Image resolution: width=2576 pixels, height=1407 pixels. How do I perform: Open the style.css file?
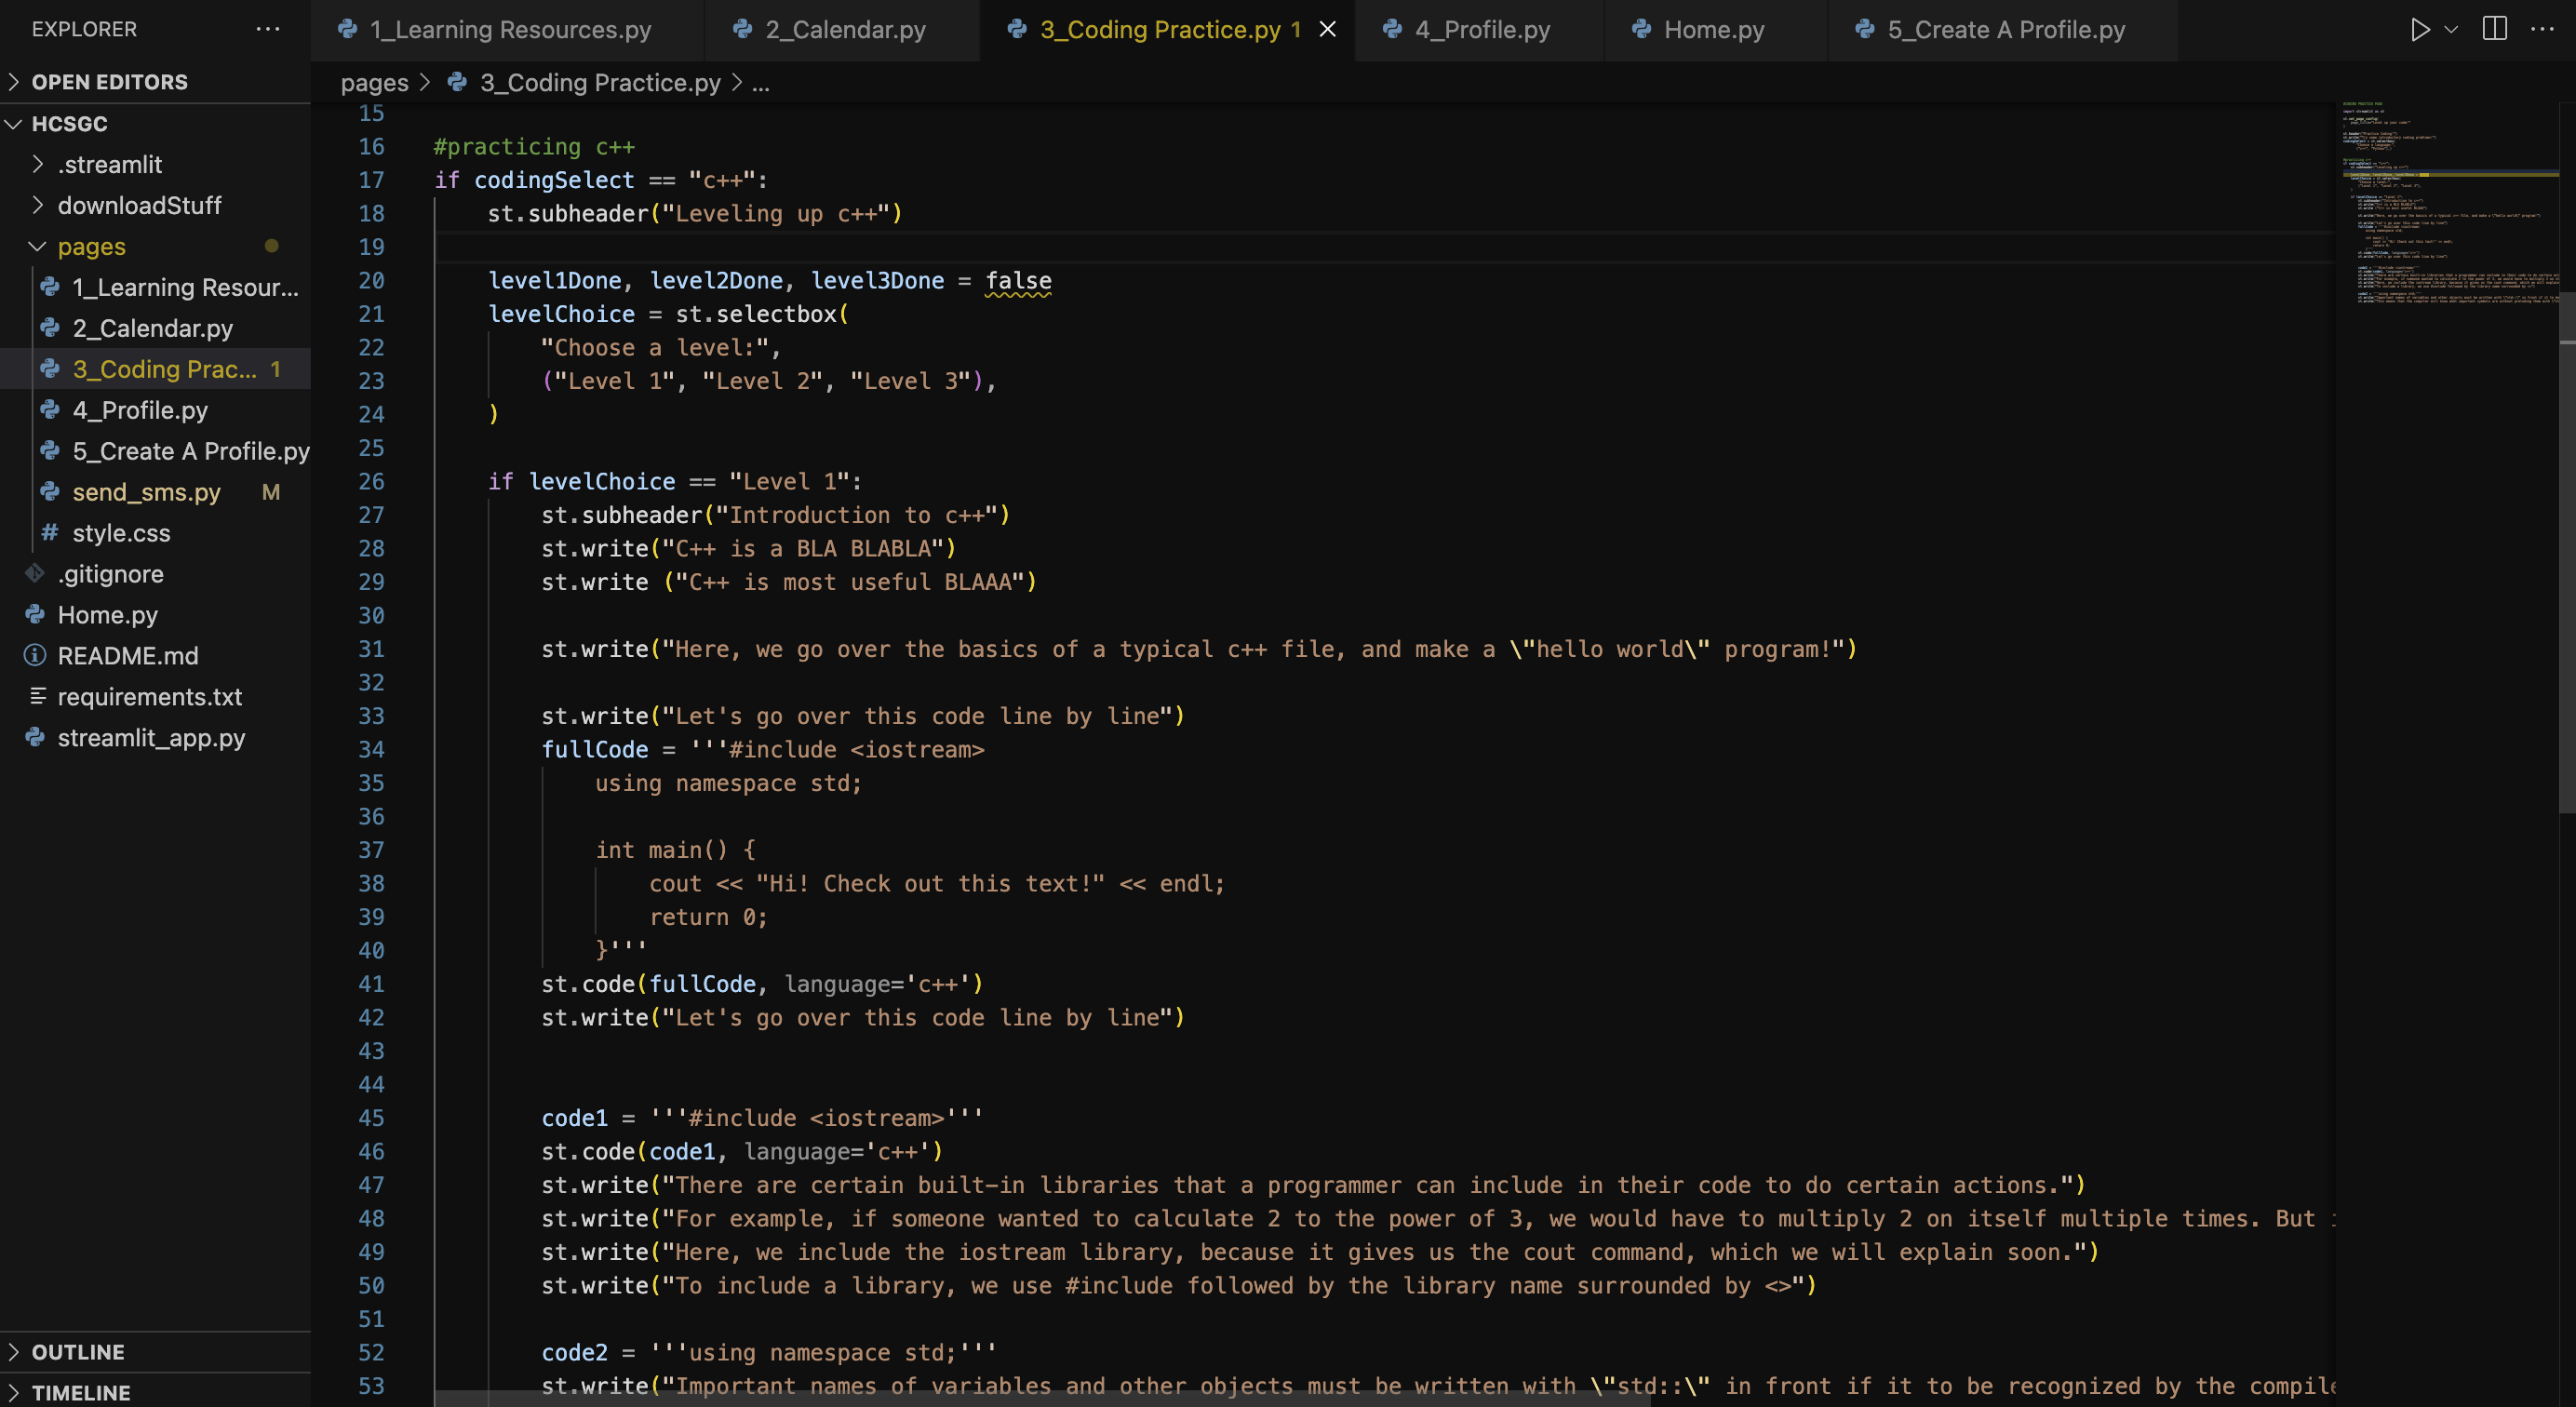point(121,533)
